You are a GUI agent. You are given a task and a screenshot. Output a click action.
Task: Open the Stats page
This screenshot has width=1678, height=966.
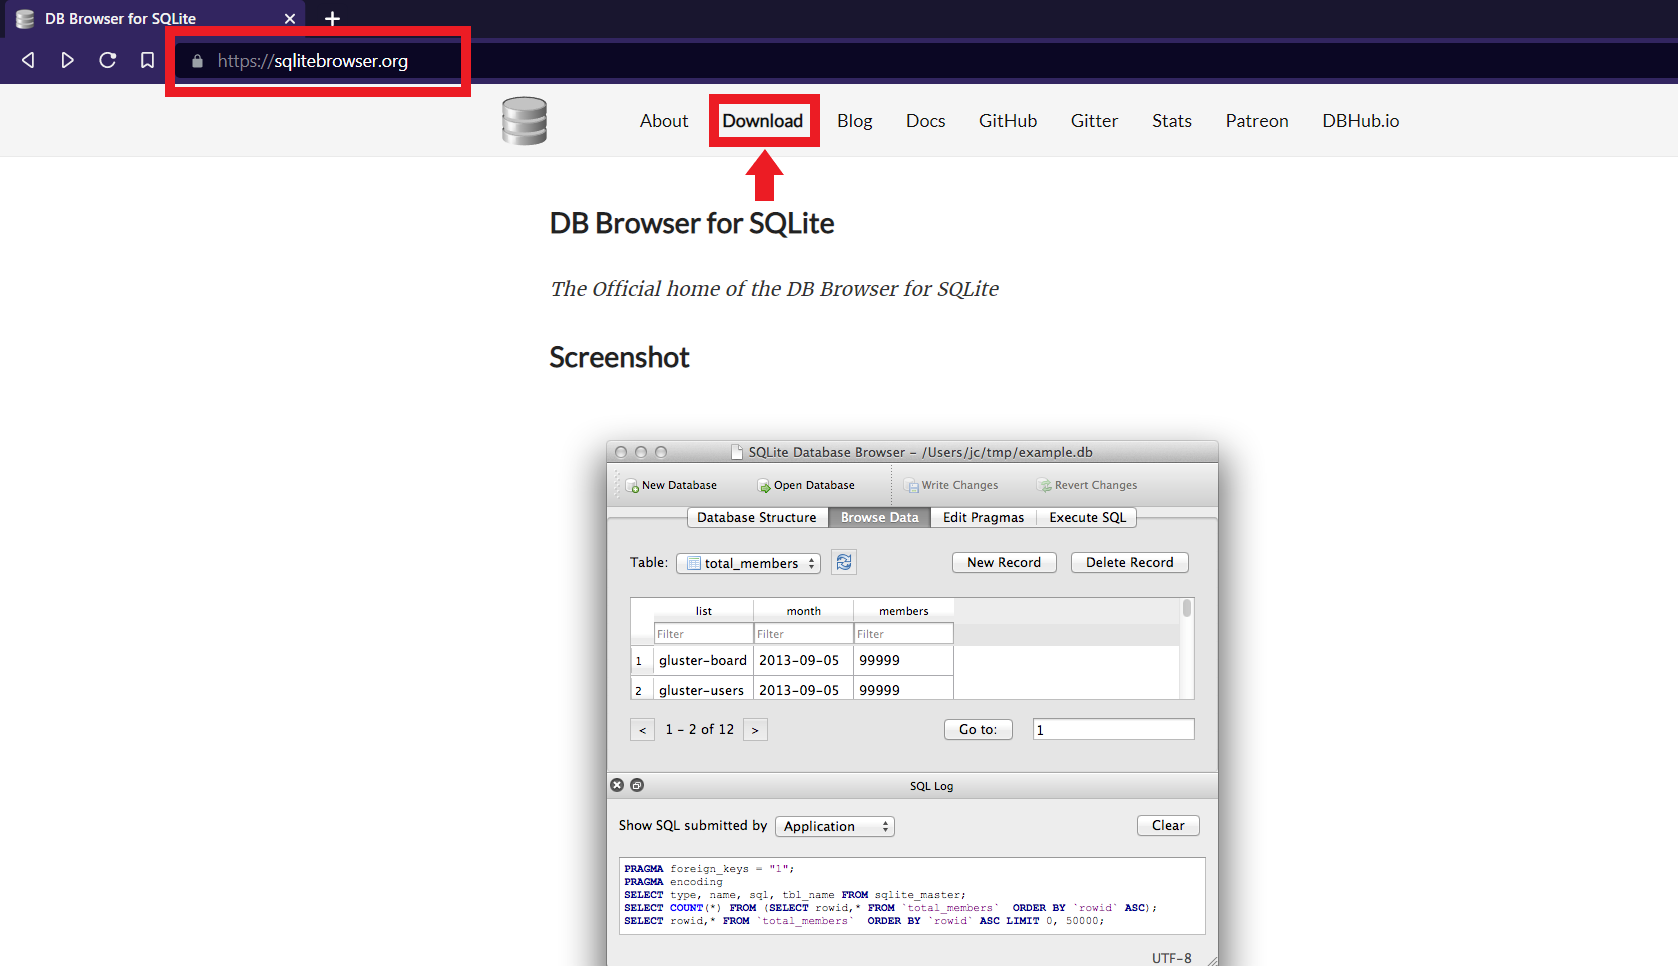(x=1171, y=121)
